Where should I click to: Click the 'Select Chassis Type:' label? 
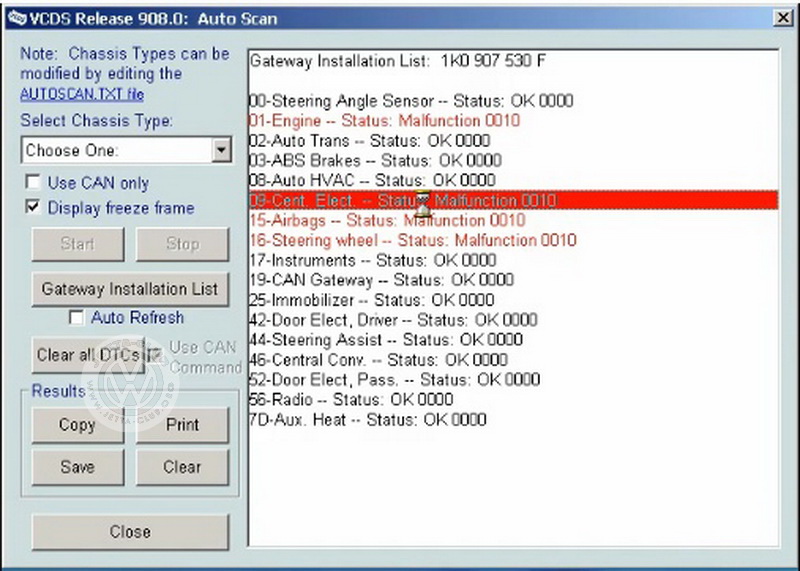[96, 121]
